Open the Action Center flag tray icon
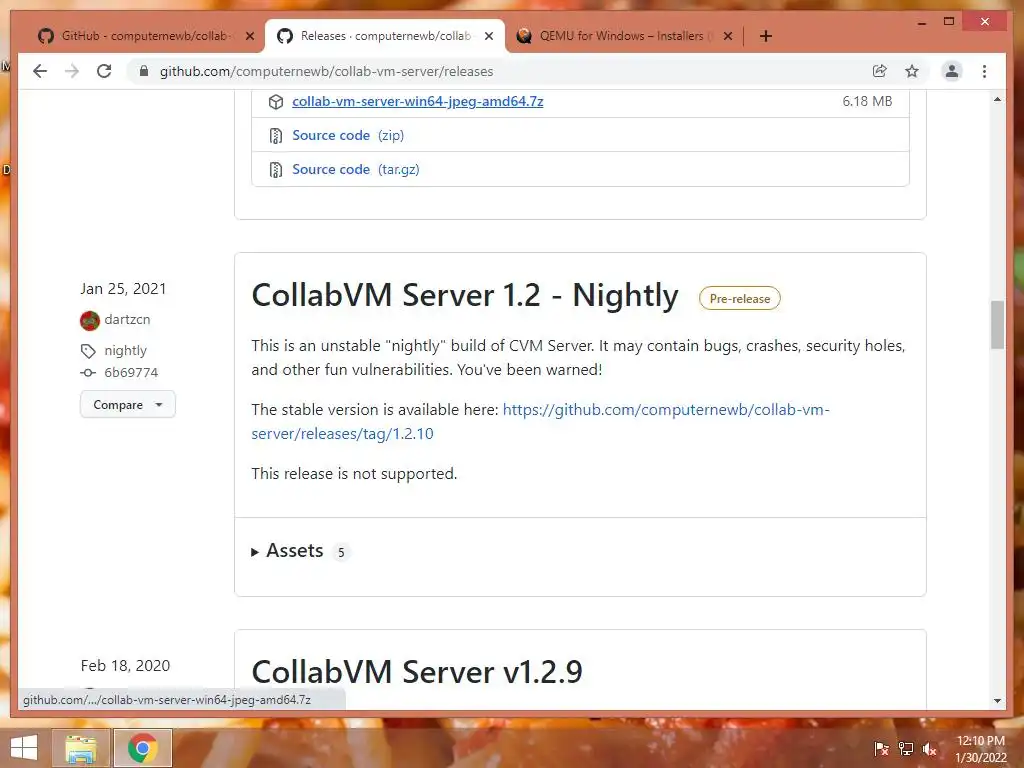1024x768 pixels. pos(881,748)
